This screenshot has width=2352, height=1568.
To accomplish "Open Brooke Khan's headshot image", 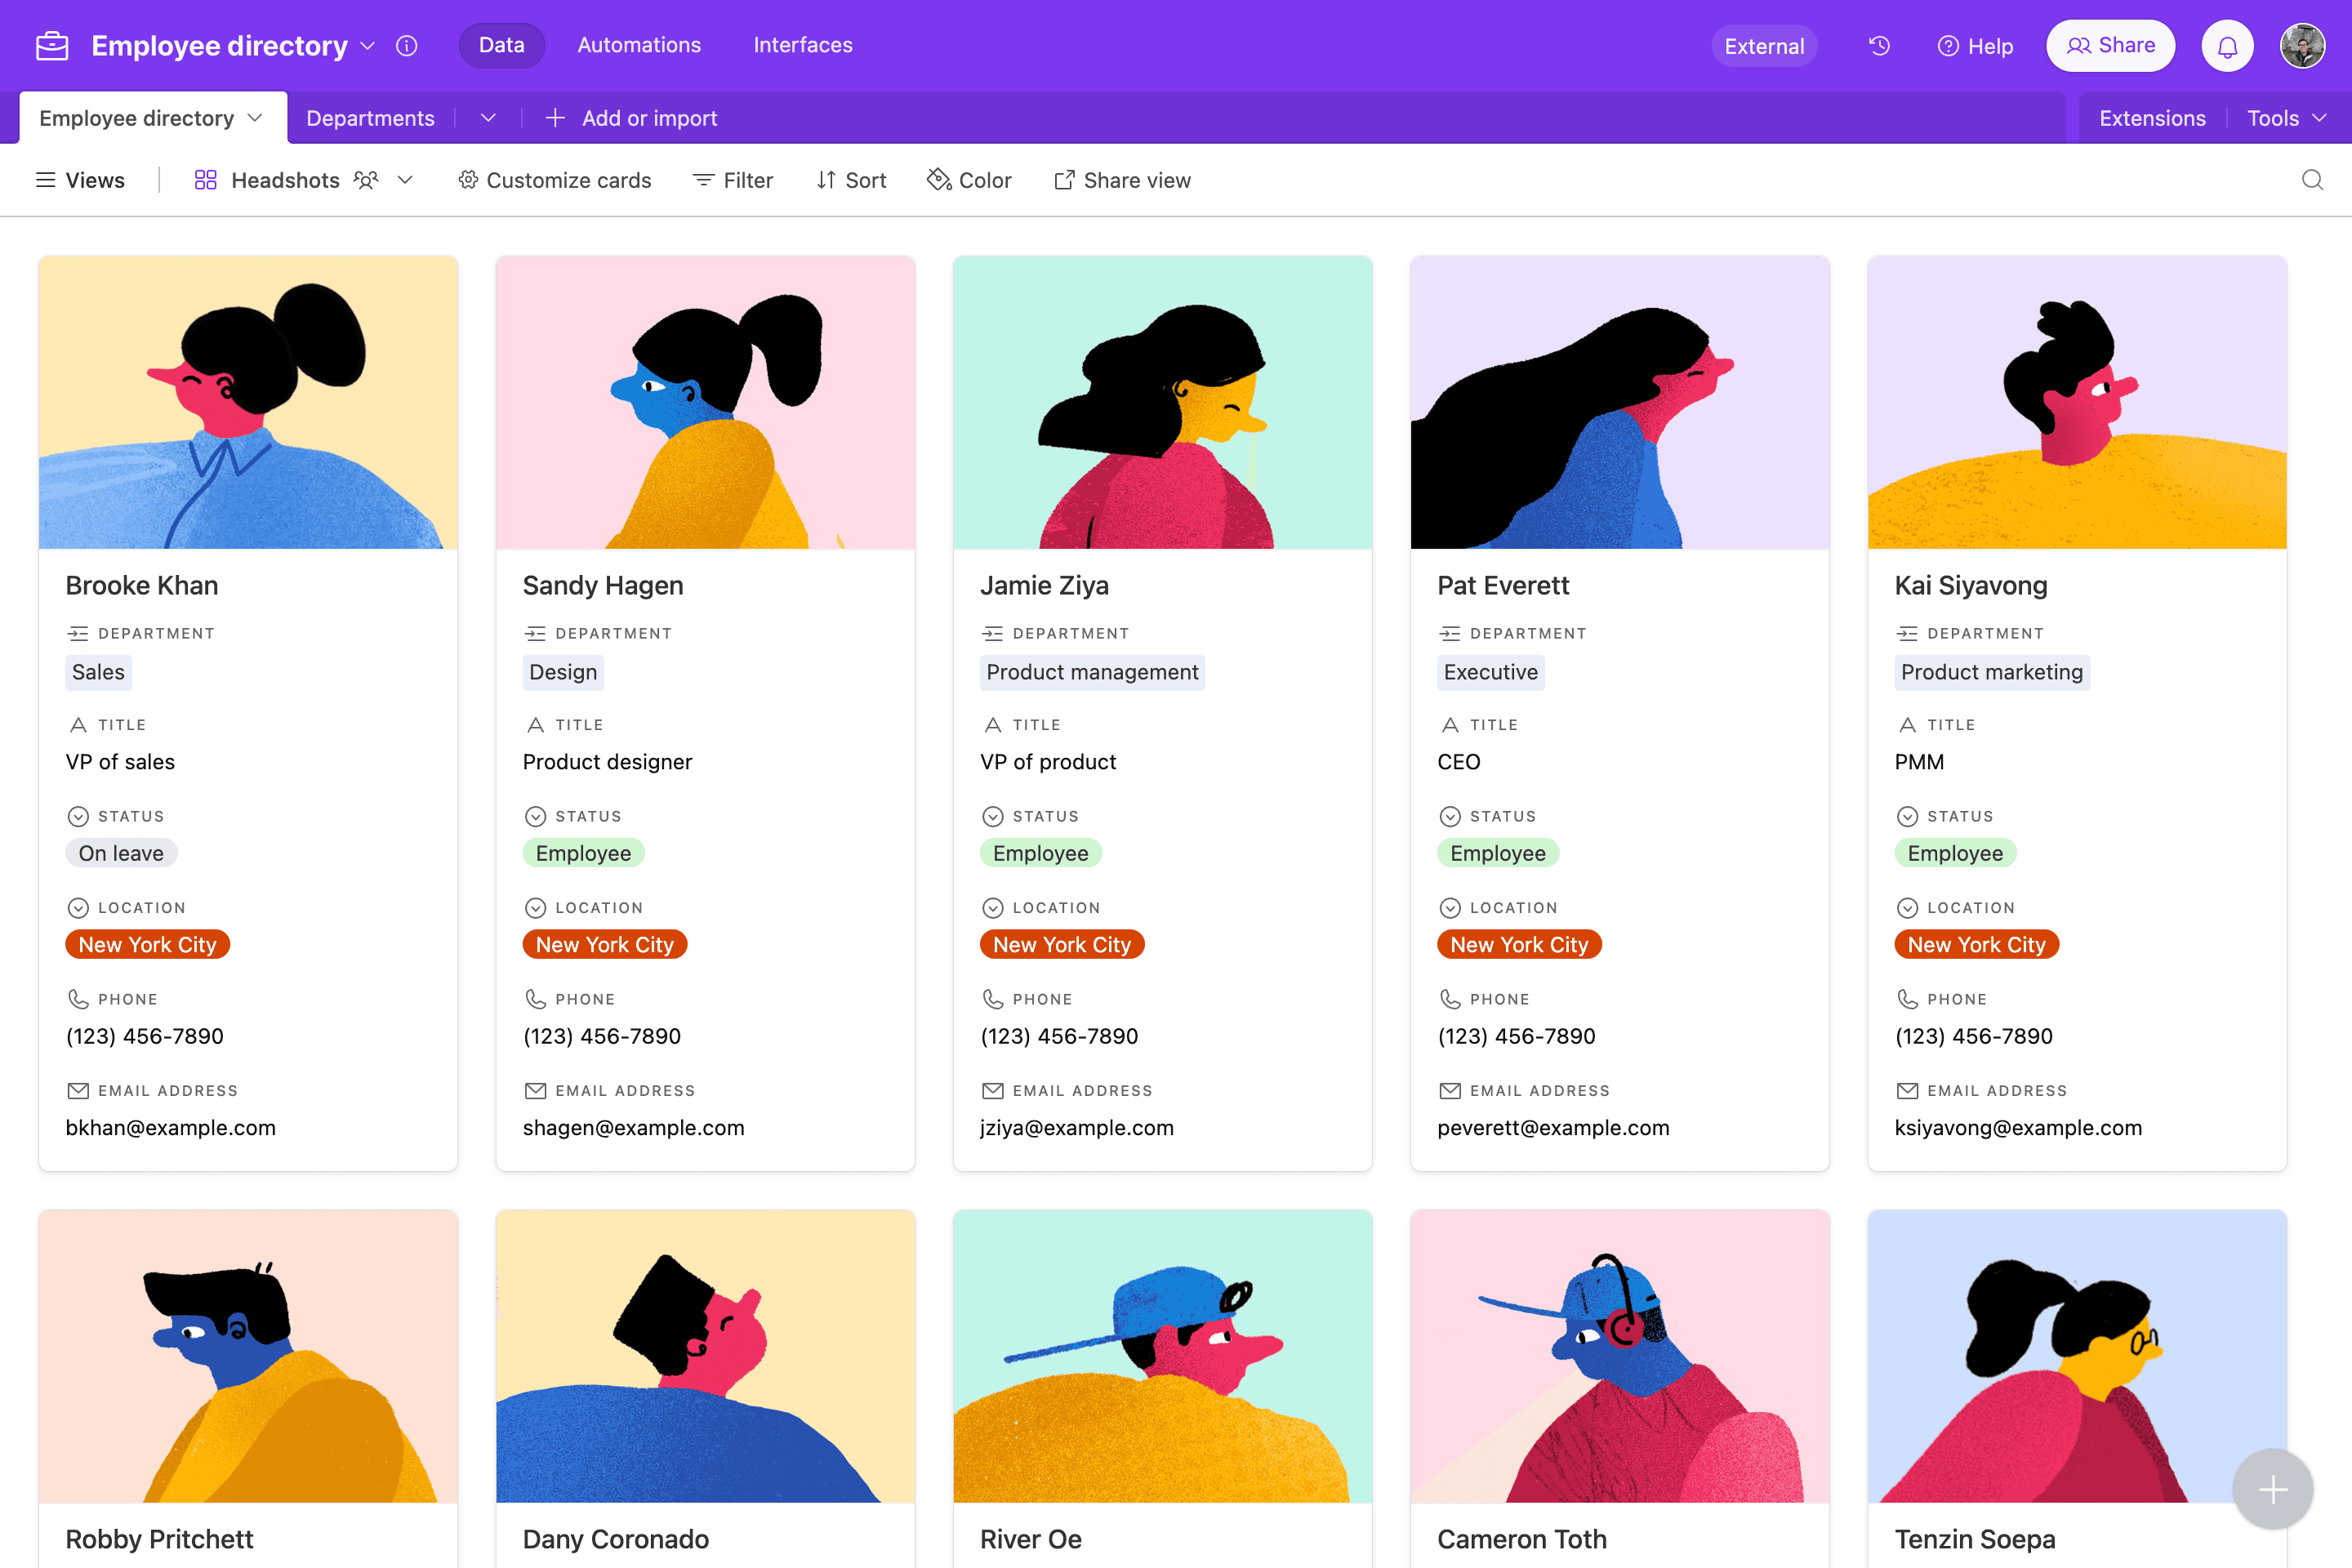I will [248, 402].
